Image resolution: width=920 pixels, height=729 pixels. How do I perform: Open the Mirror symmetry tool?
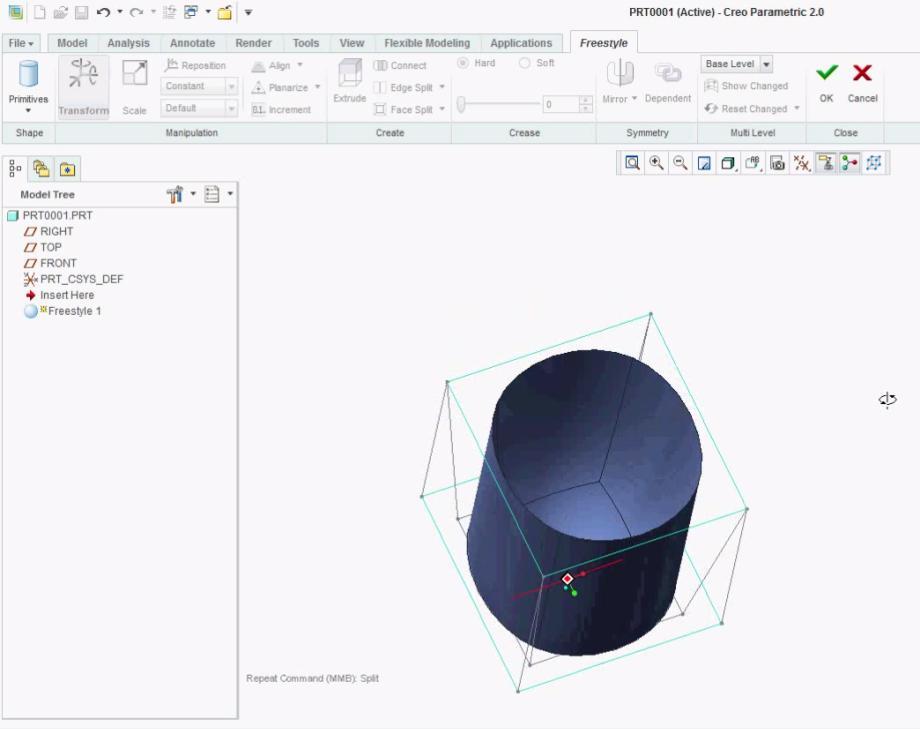(x=620, y=81)
